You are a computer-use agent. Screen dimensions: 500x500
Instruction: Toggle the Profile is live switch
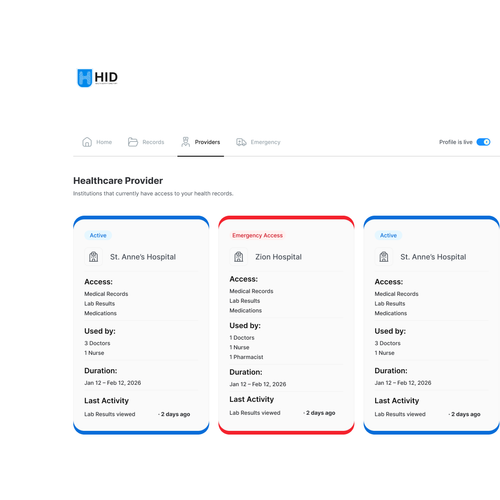click(483, 142)
